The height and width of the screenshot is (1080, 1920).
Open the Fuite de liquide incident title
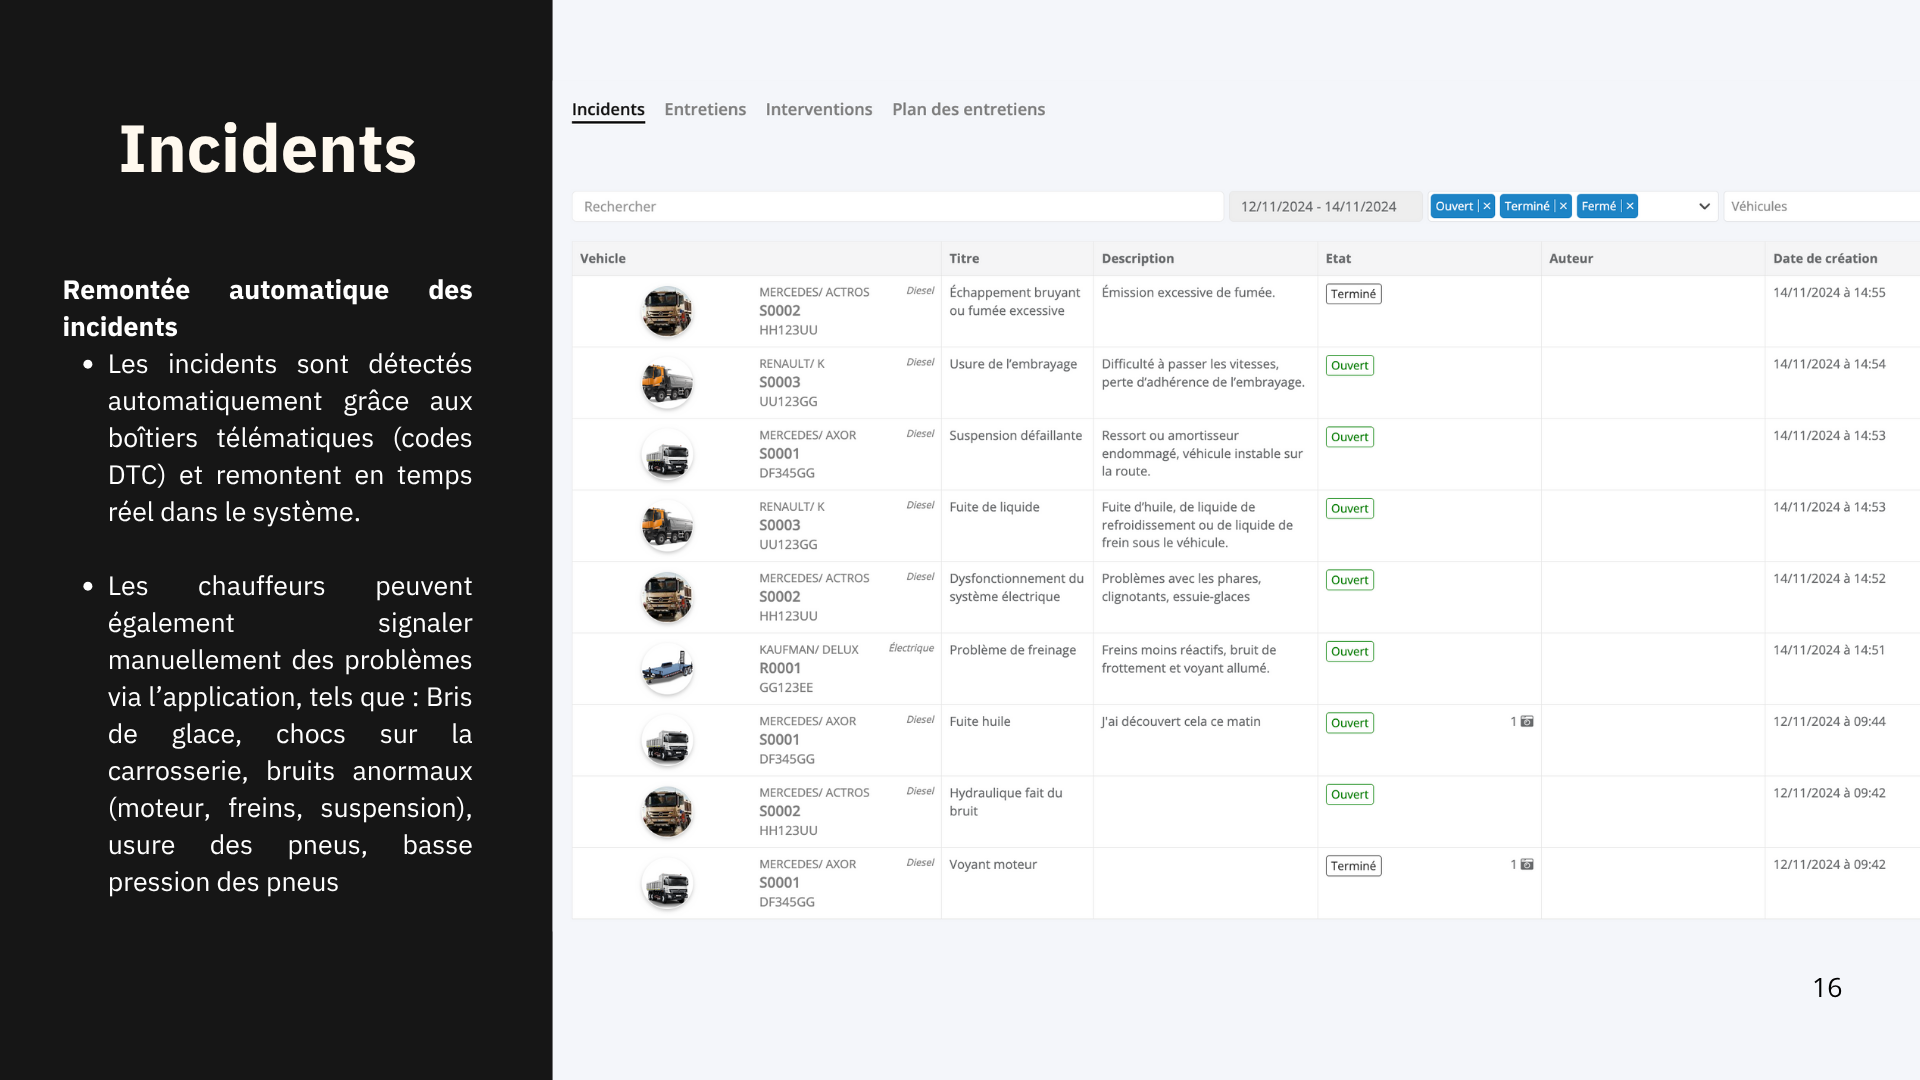coord(994,507)
